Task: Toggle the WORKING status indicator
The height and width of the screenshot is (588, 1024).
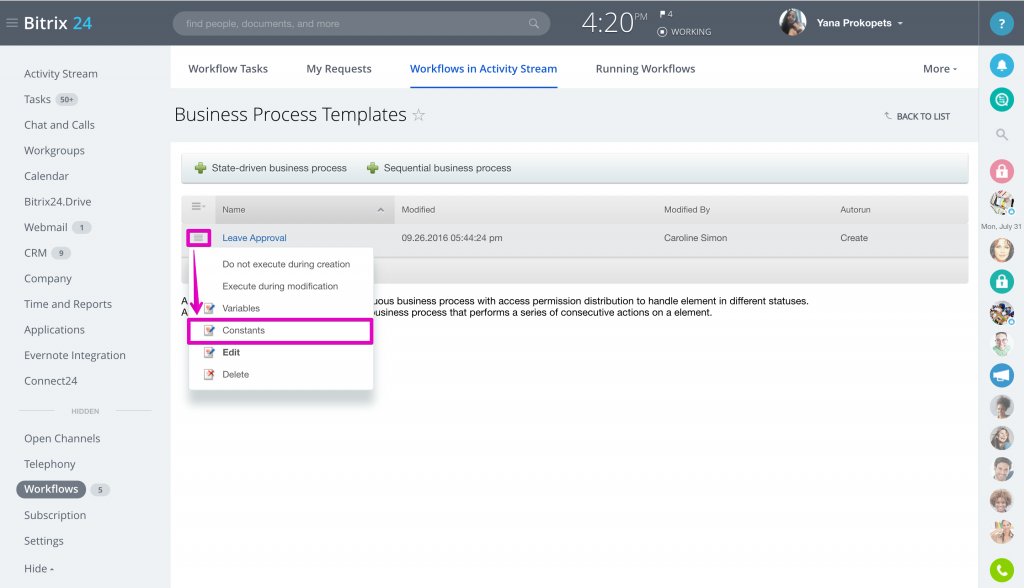Action: 684,31
